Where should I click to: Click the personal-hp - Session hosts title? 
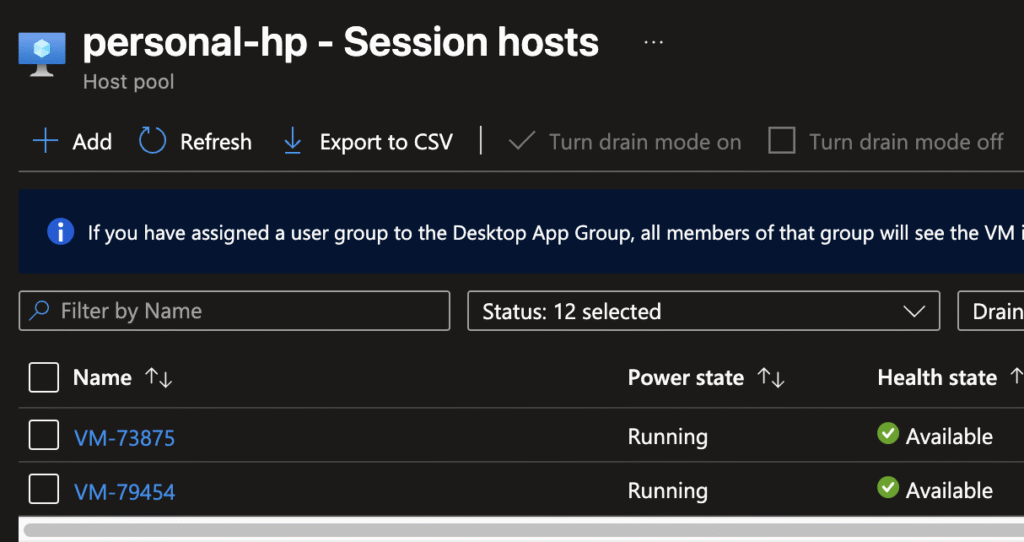[x=340, y=42]
